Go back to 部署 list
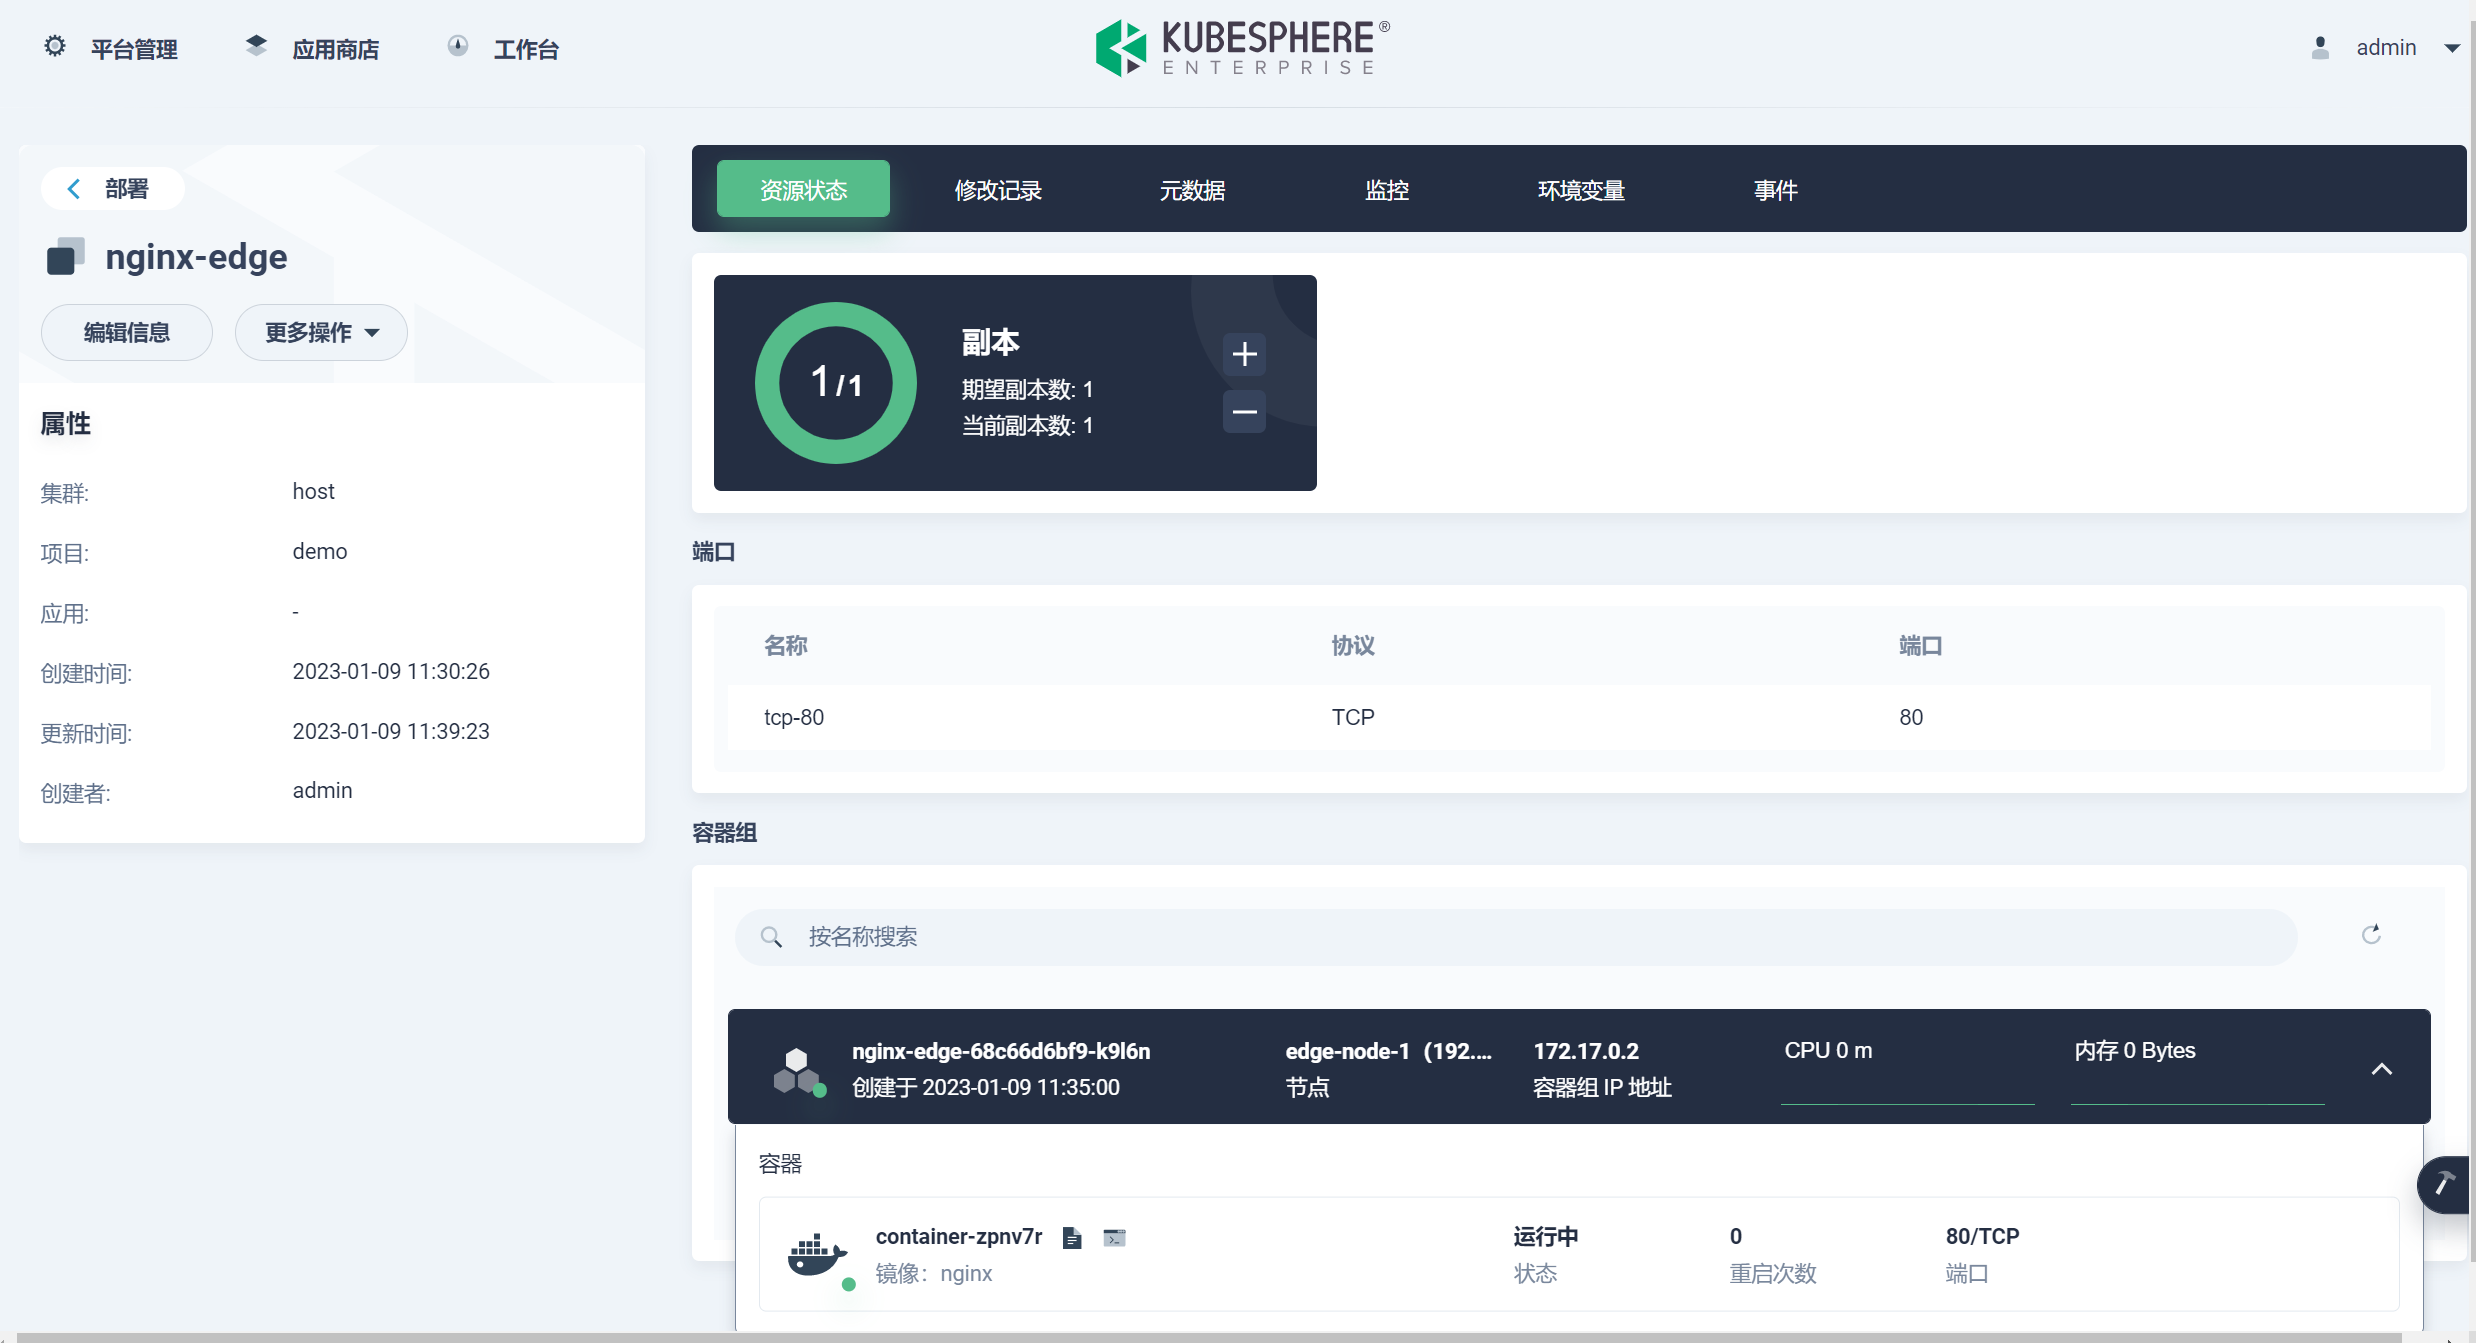This screenshot has height=1343, width=2476. pos(110,189)
